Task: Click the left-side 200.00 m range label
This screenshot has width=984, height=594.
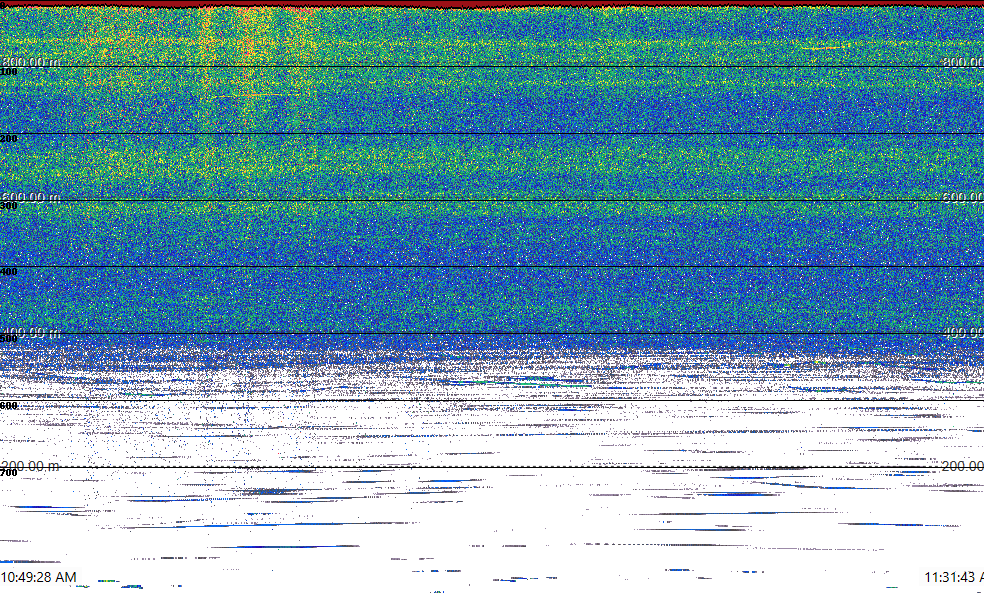Action: tap(31, 465)
